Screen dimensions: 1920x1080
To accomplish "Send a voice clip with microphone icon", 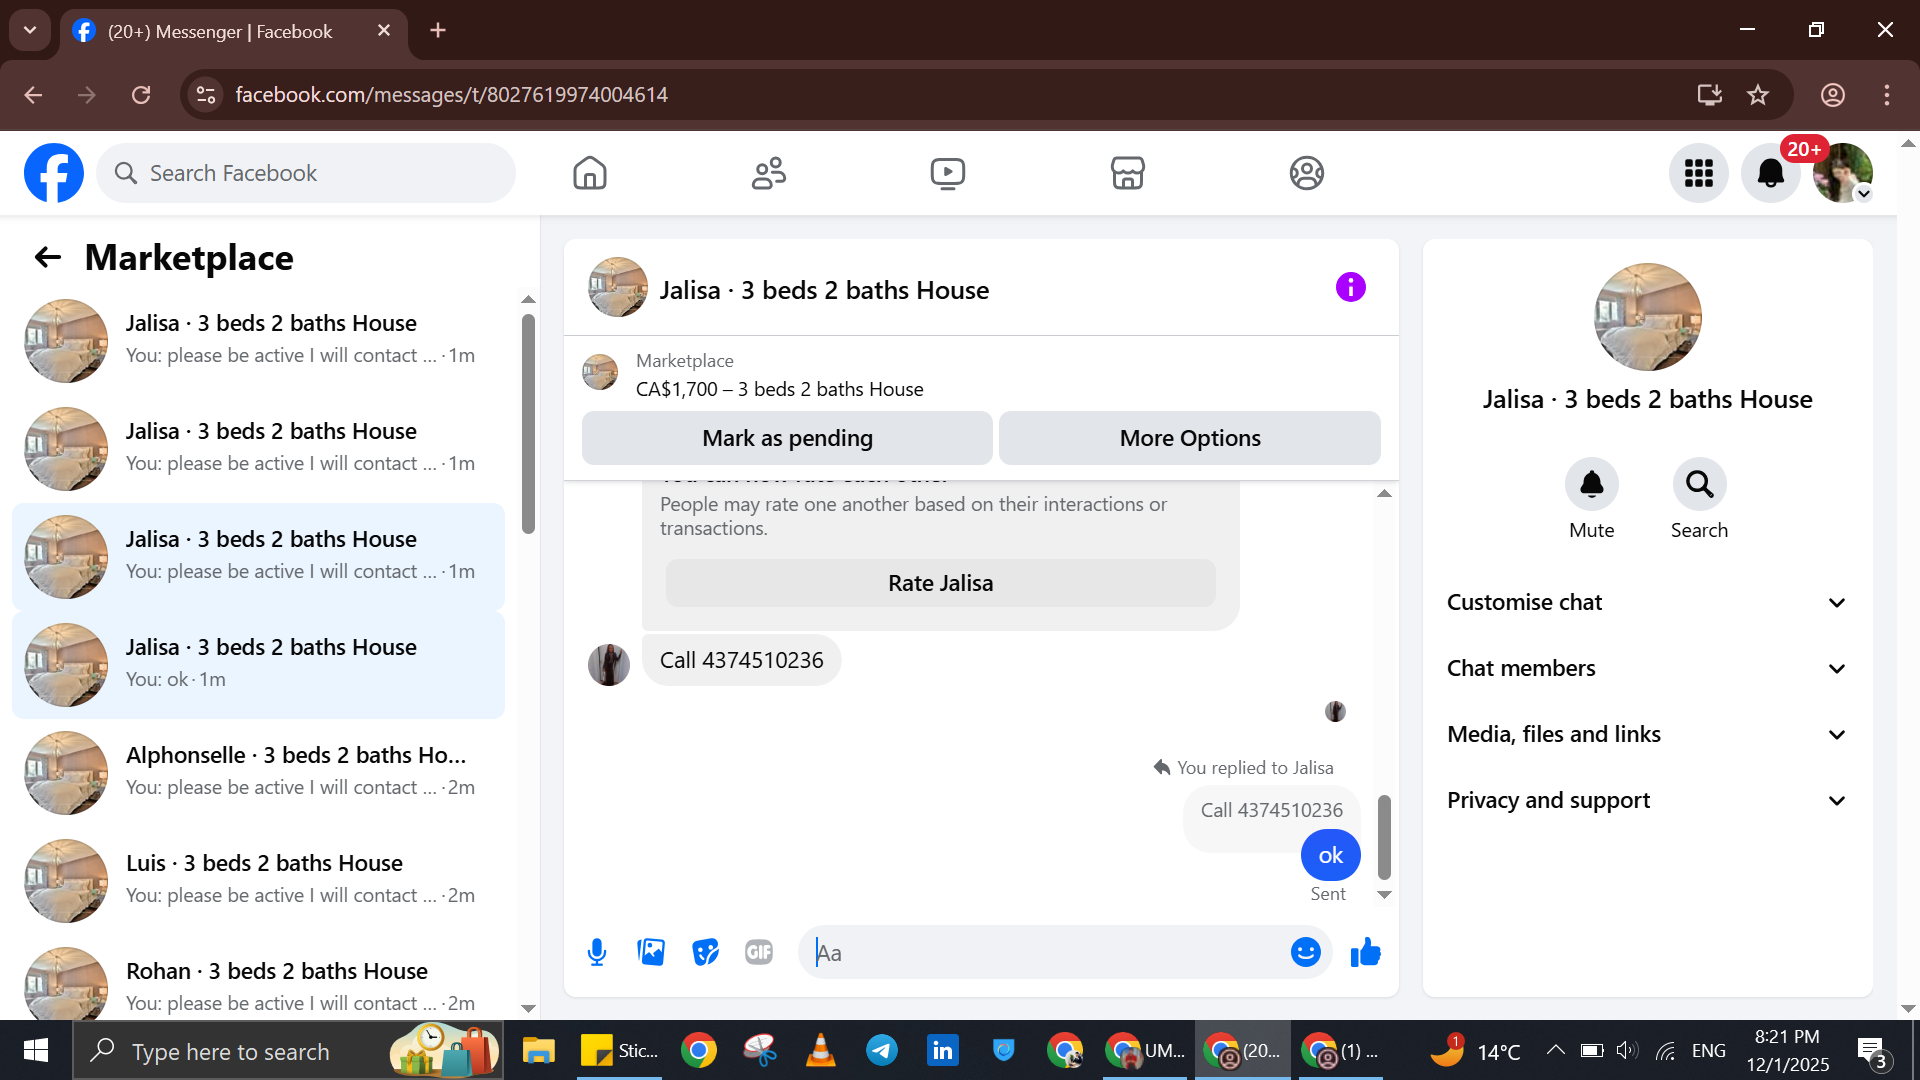I will pyautogui.click(x=597, y=953).
